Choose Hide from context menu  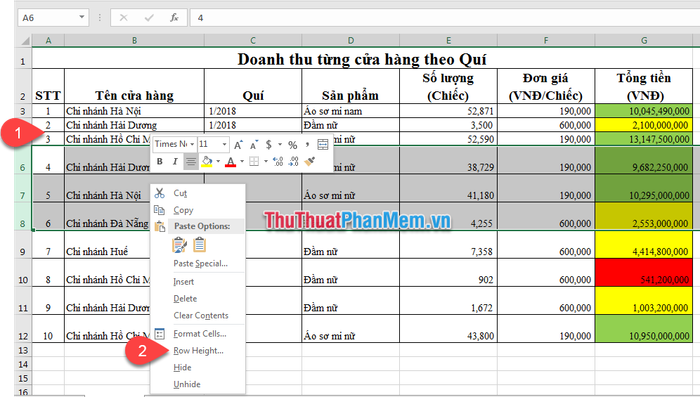198,368
